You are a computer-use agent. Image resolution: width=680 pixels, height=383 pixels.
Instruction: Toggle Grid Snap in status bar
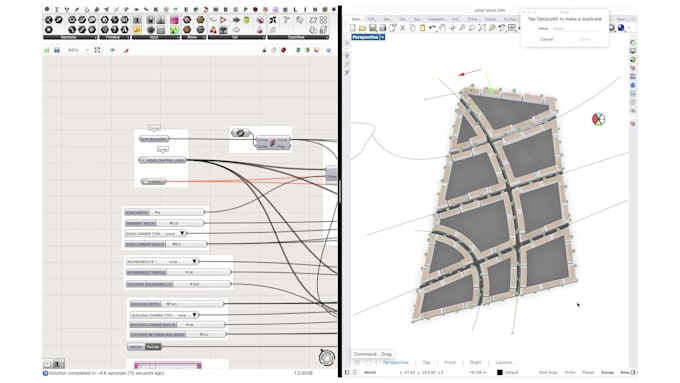548,372
